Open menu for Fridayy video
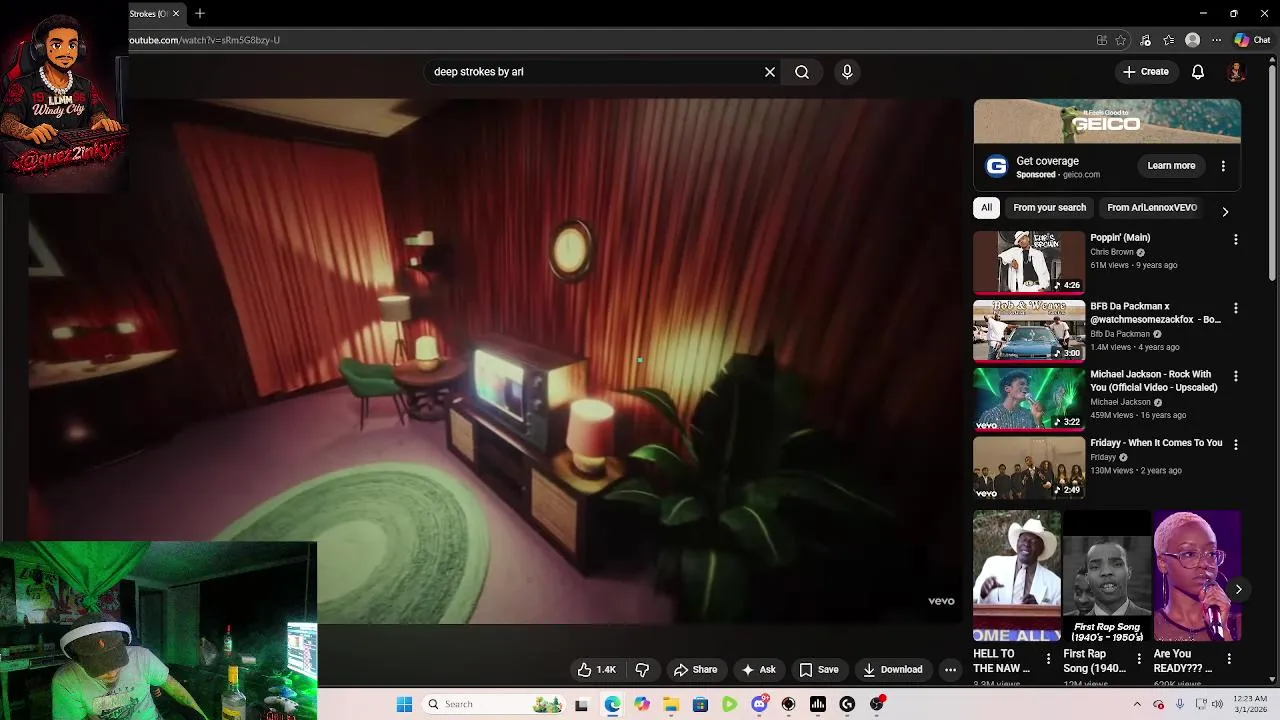This screenshot has height=720, width=1280. point(1235,444)
